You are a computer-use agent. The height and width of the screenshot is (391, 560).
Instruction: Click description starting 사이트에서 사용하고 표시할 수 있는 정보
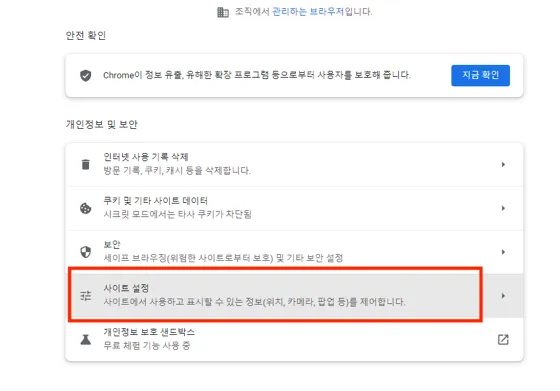(x=255, y=302)
